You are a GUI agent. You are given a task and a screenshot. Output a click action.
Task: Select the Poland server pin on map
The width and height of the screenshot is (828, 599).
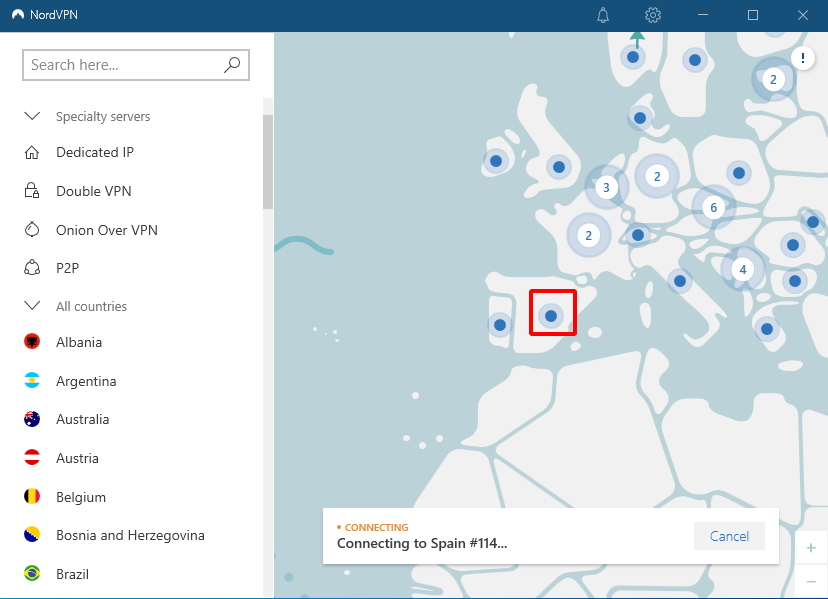click(739, 173)
